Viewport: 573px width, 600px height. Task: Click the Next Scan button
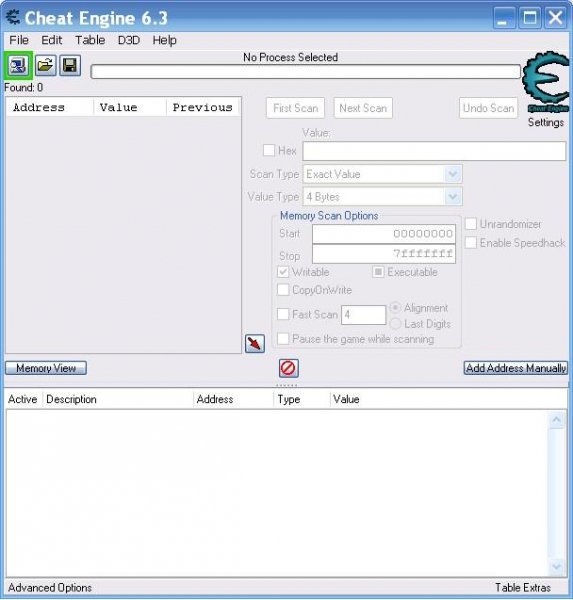coord(363,108)
